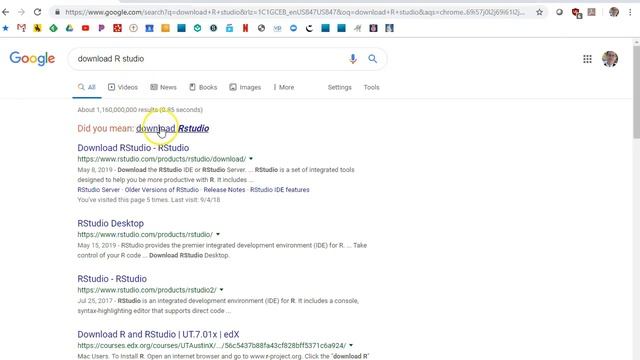The height and width of the screenshot is (360, 640).
Task: Open the Google account avatar
Action: (x=610, y=59)
